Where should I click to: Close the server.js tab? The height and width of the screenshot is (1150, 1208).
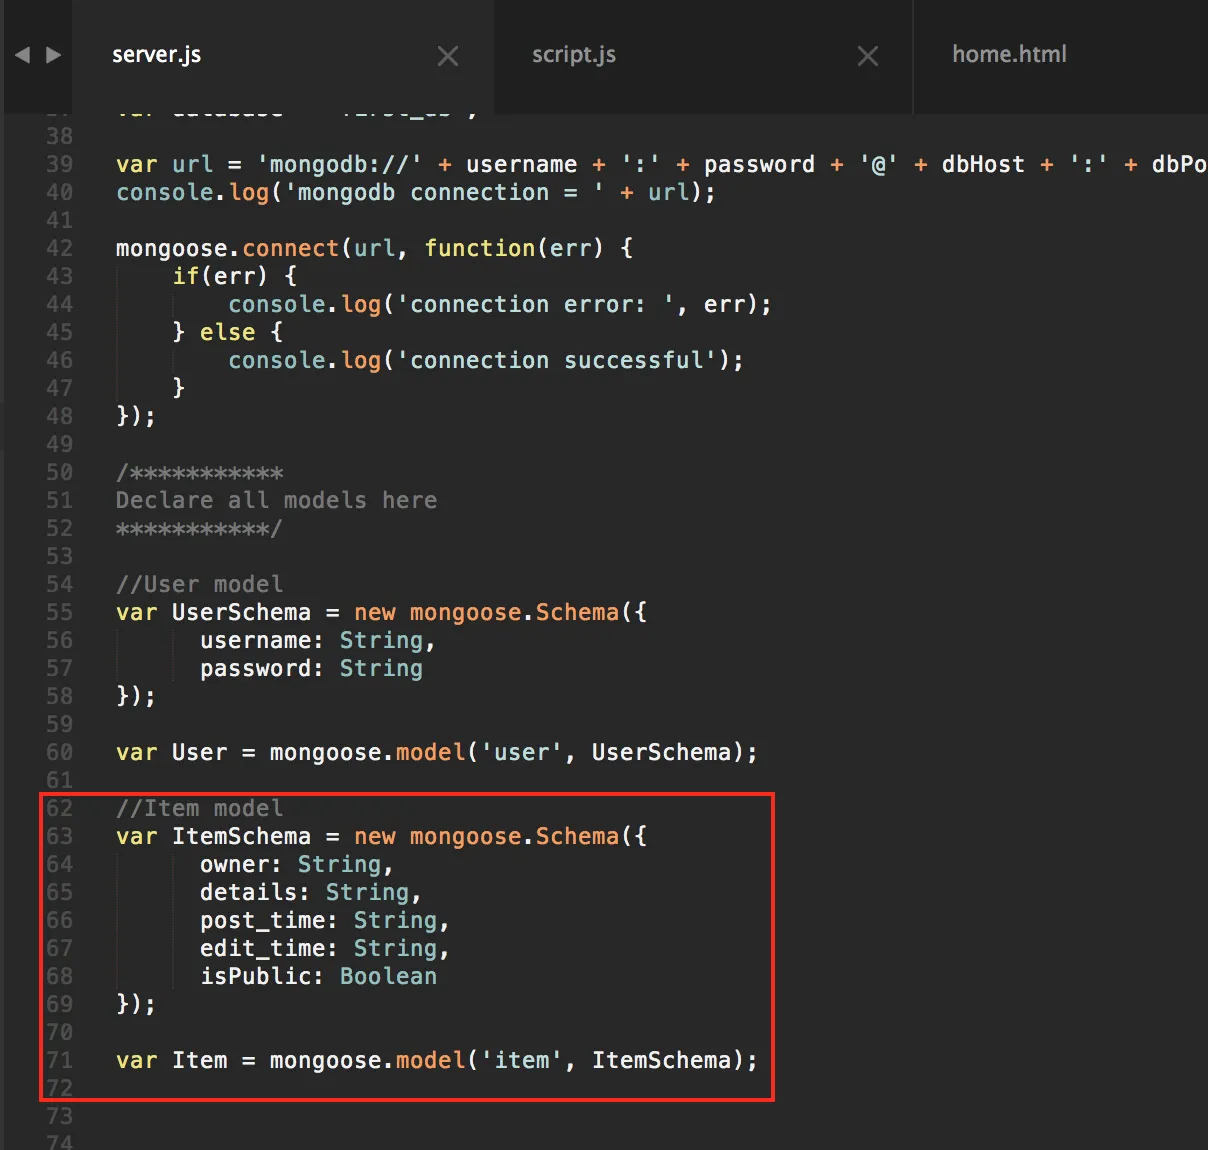click(x=448, y=57)
